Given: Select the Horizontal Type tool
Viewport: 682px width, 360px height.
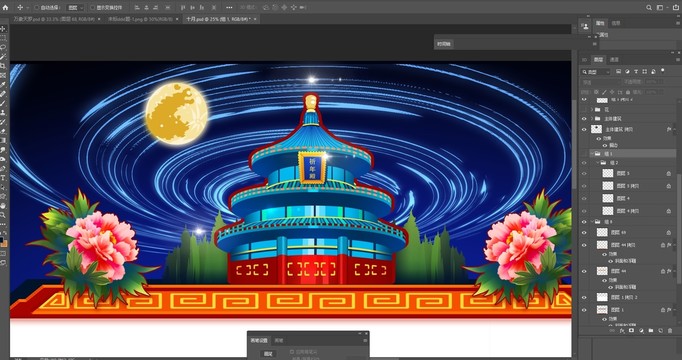Looking at the screenshot, I should click(x=3, y=178).
